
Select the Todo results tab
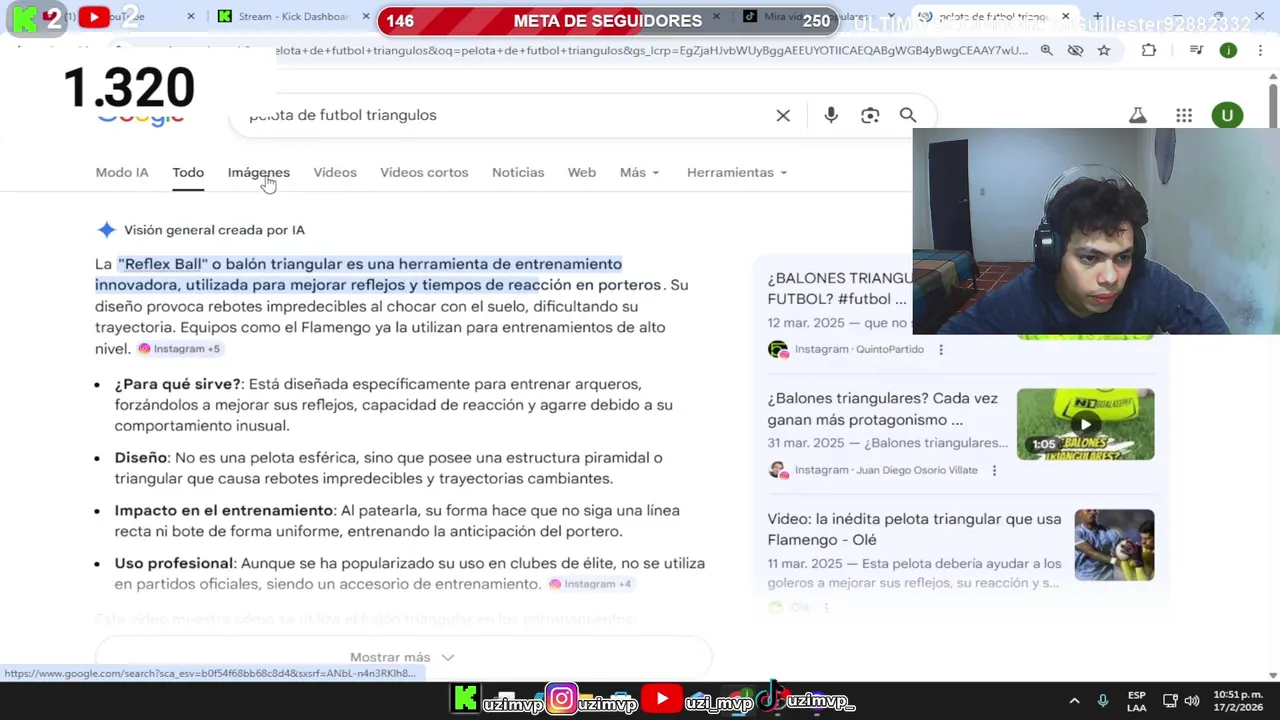188,172
